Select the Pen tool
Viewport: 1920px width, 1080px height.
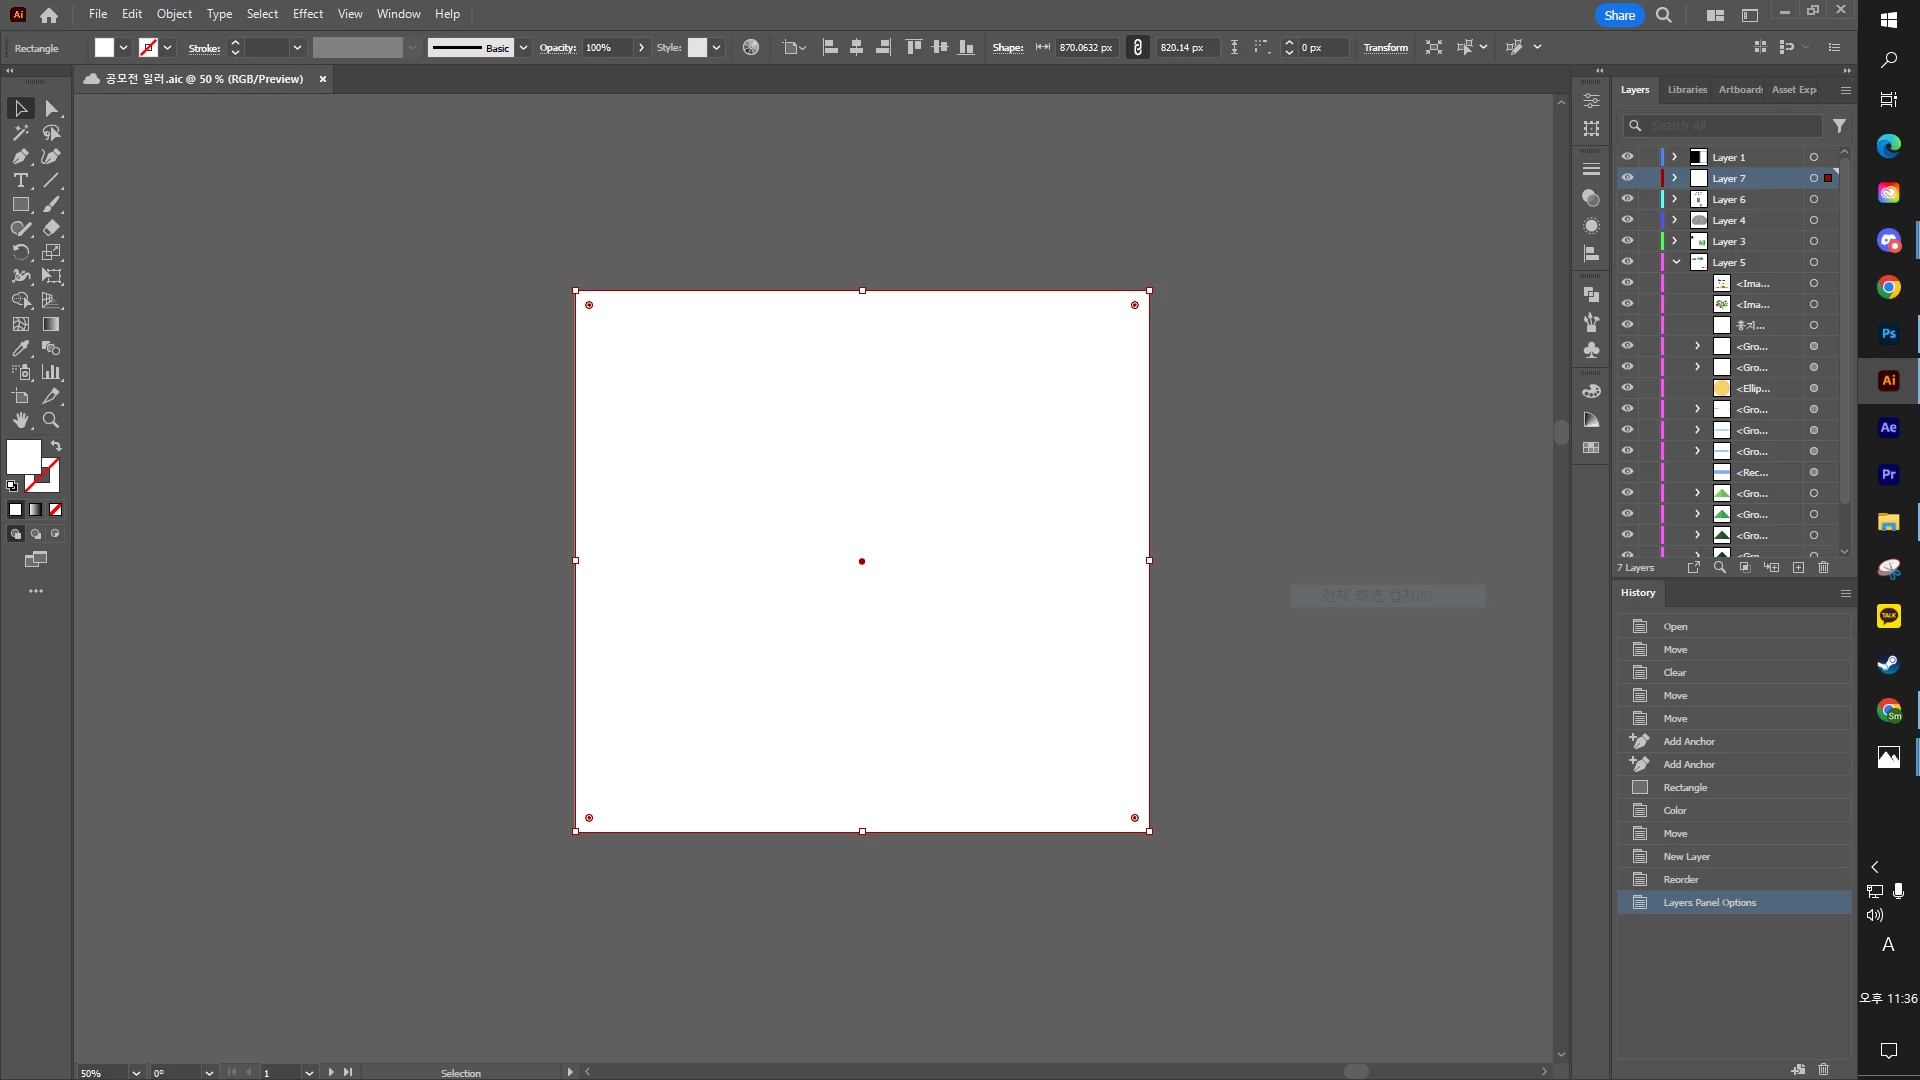click(x=20, y=156)
